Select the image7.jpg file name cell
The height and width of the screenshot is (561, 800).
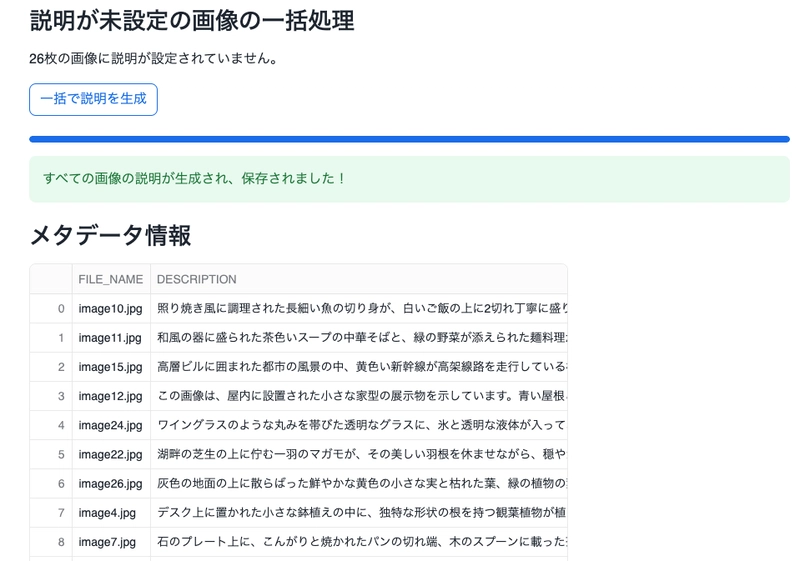(x=111, y=541)
